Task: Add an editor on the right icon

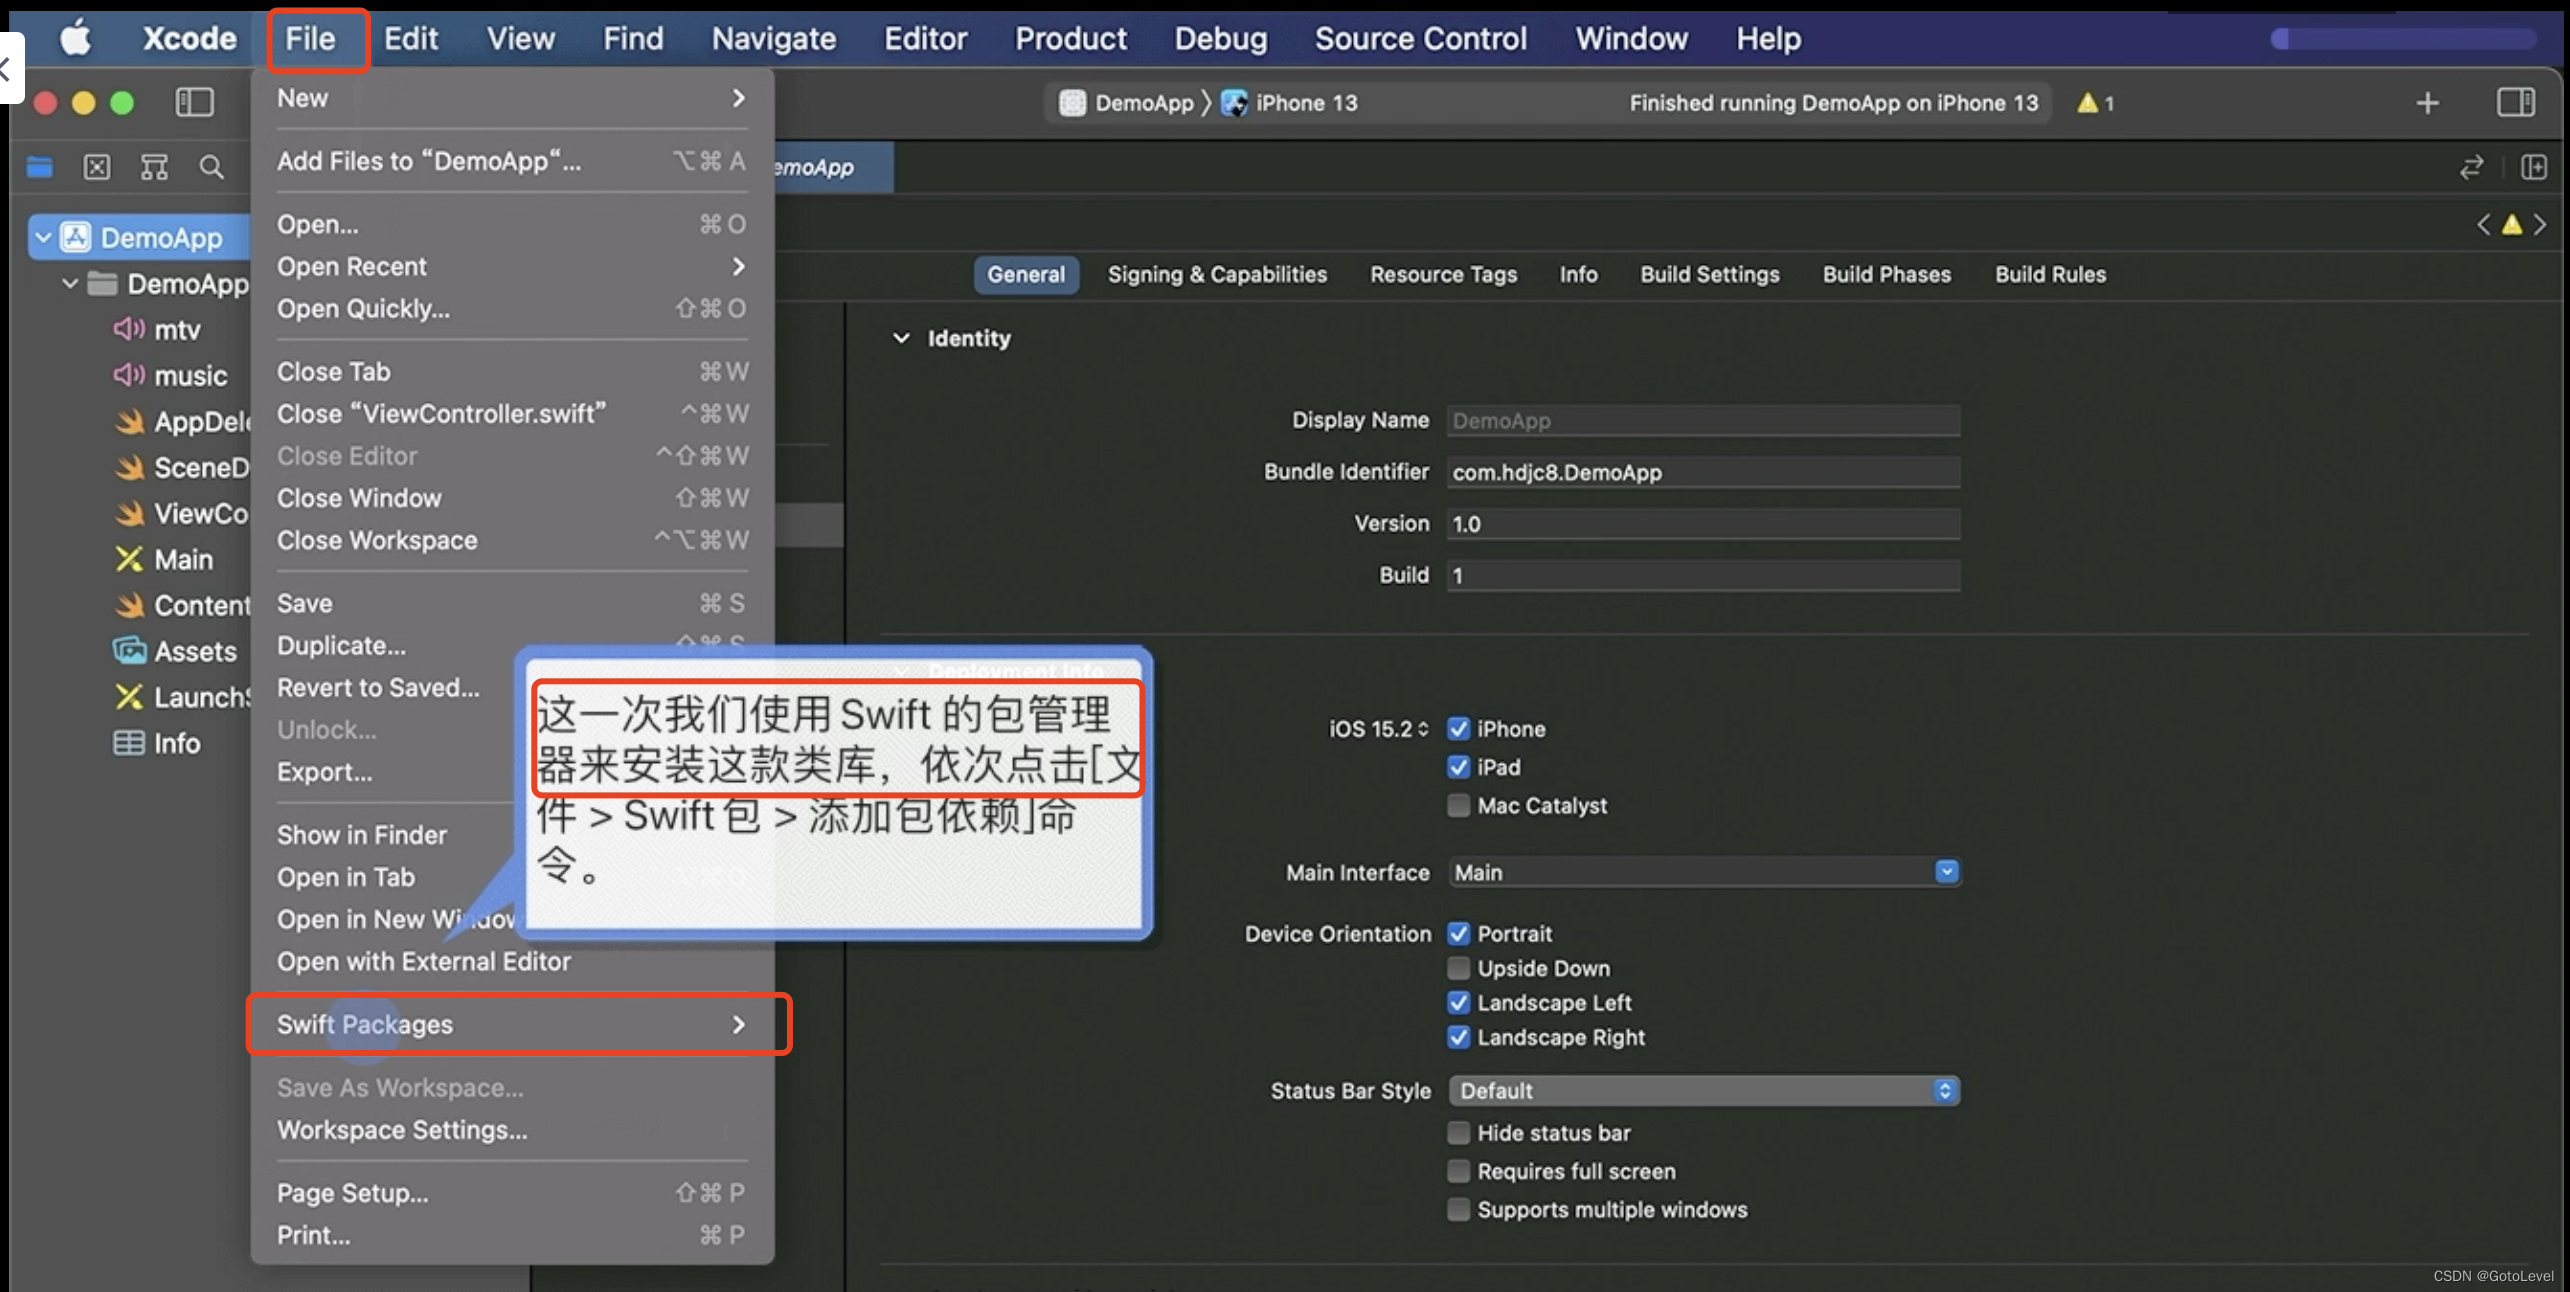Action: pos(2533,167)
